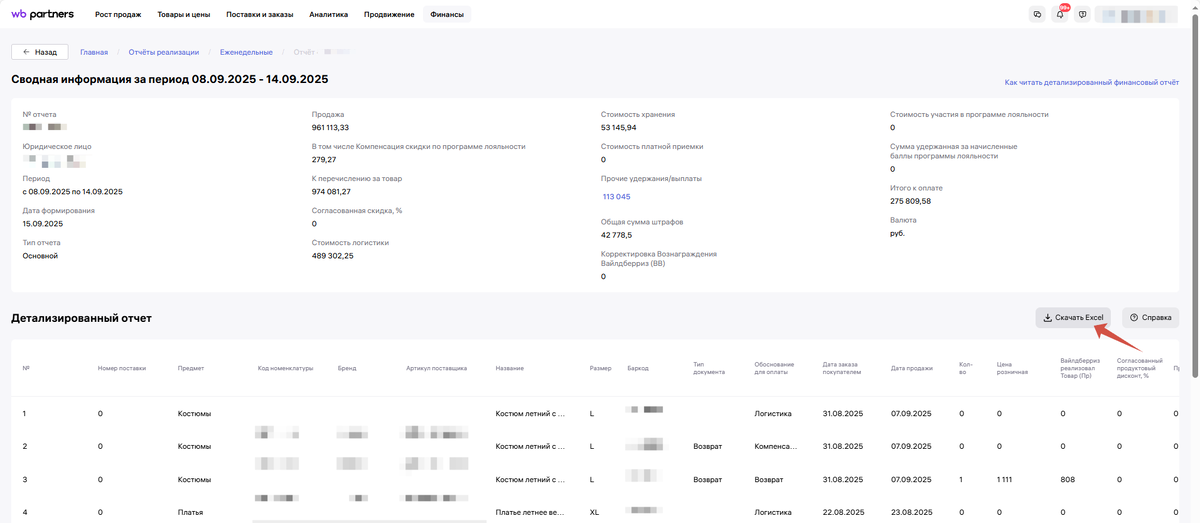The image size is (1200, 523).
Task: Click Согласованный продуктовый дисконт column header
Action: click(x=1140, y=369)
